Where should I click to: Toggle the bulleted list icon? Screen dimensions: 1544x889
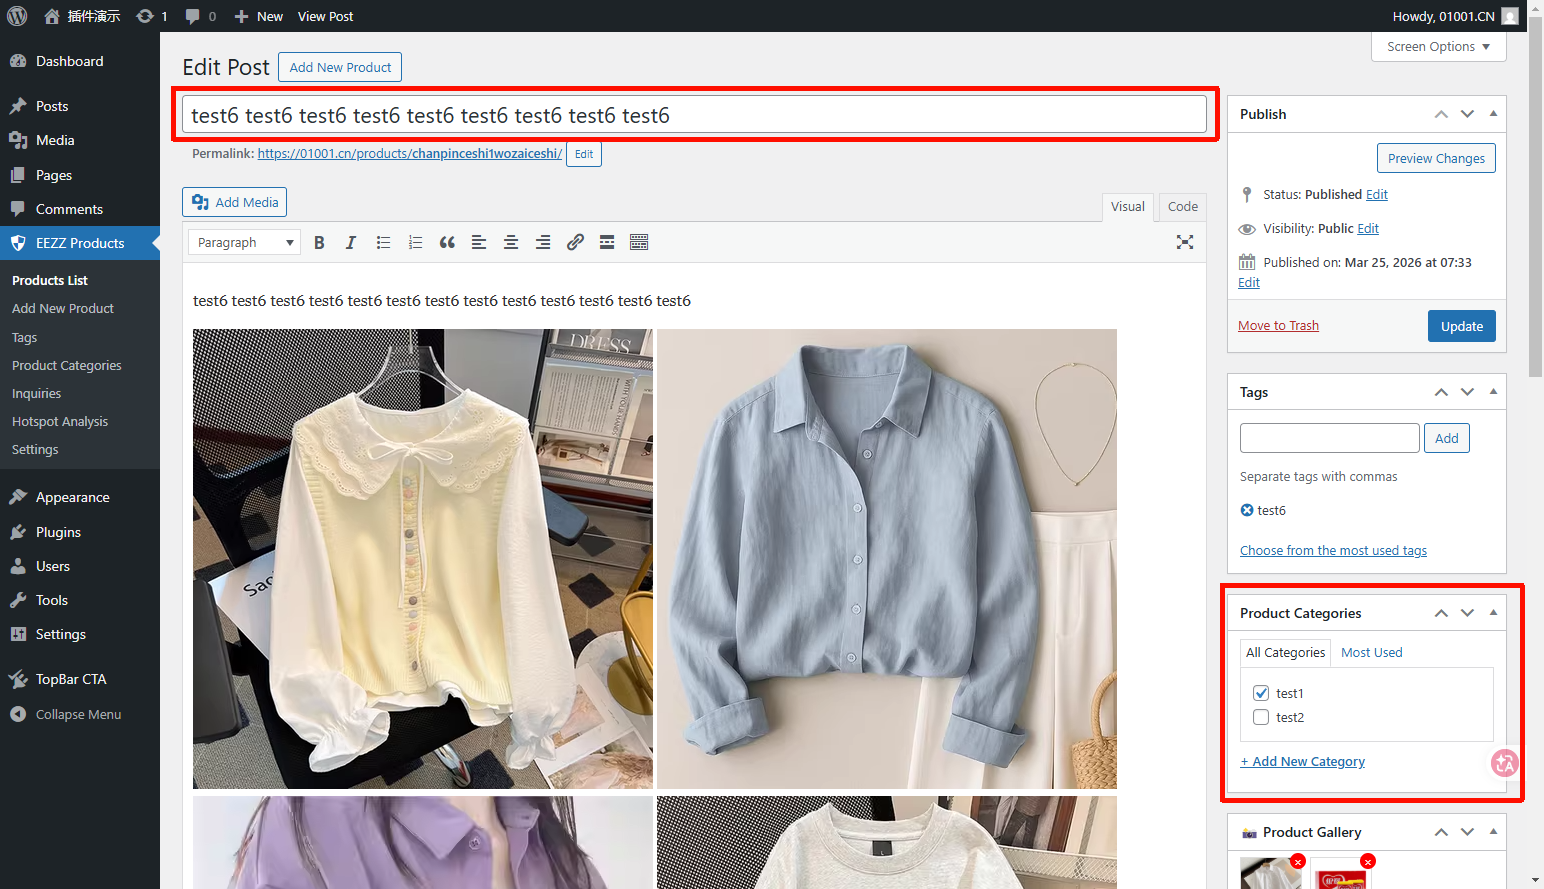[x=383, y=243]
